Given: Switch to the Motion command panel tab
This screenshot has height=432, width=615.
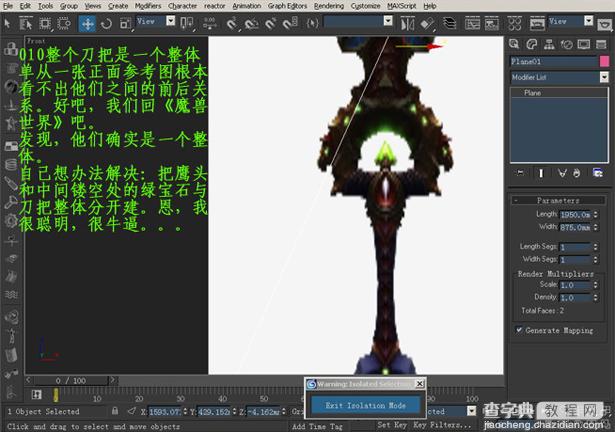Looking at the screenshot, I should (x=566, y=44).
